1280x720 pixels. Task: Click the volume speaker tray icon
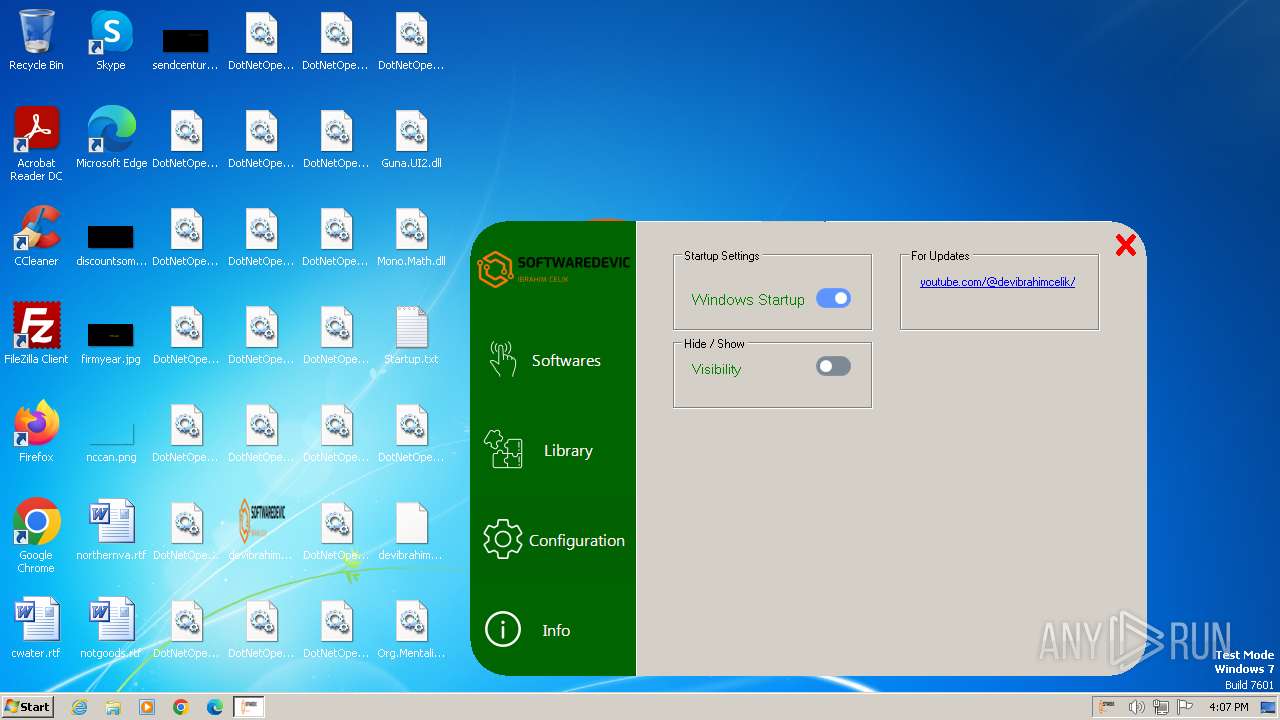click(1136, 707)
